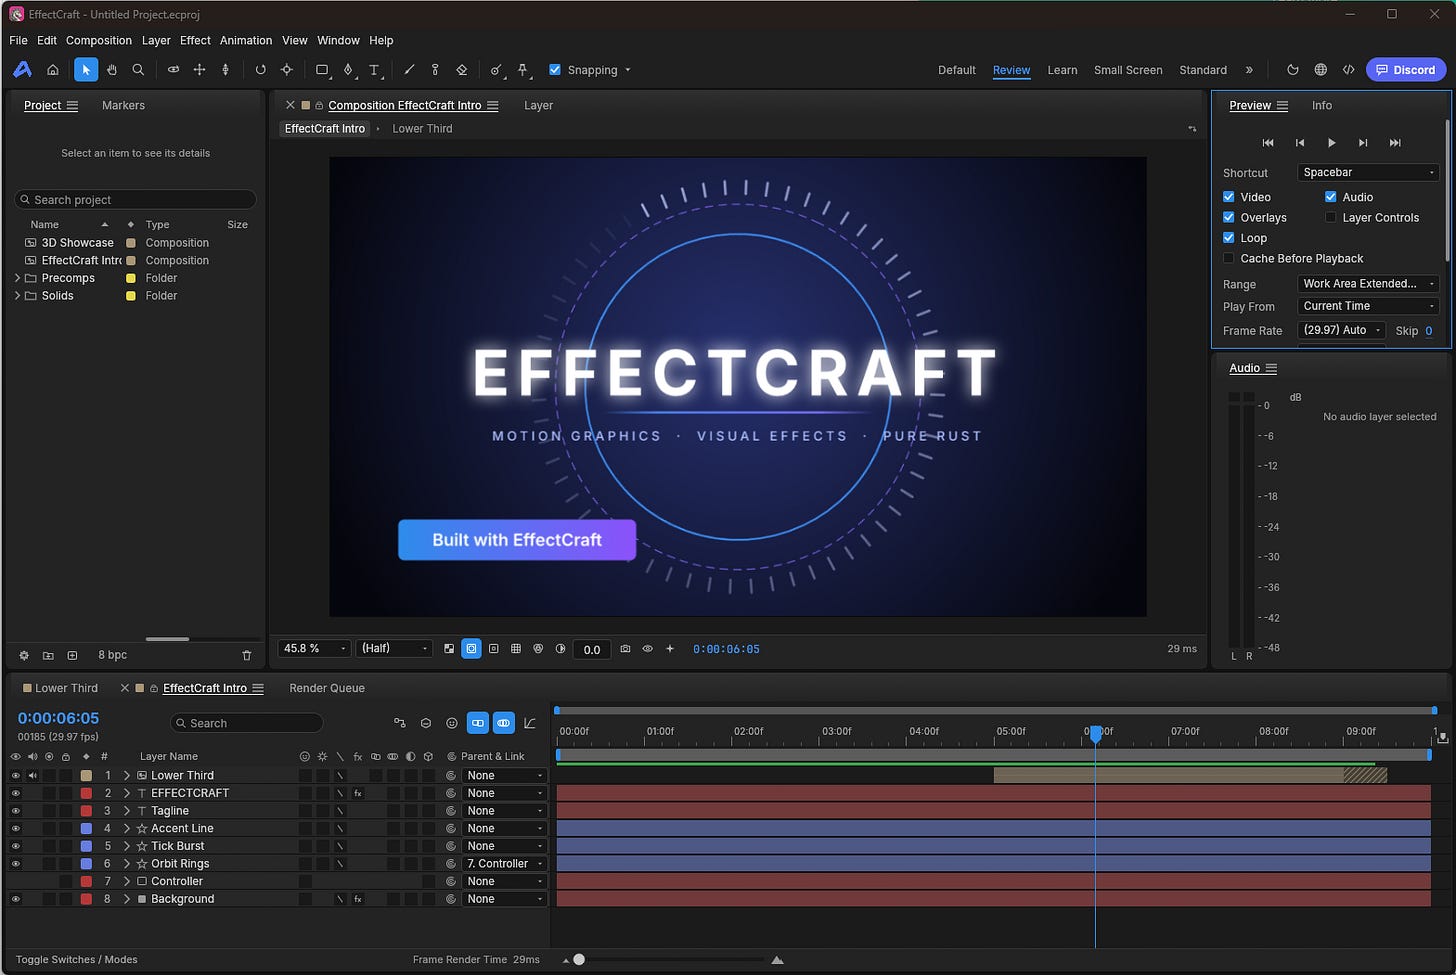Open the Composition menu
This screenshot has height=975, width=1456.
[99, 40]
